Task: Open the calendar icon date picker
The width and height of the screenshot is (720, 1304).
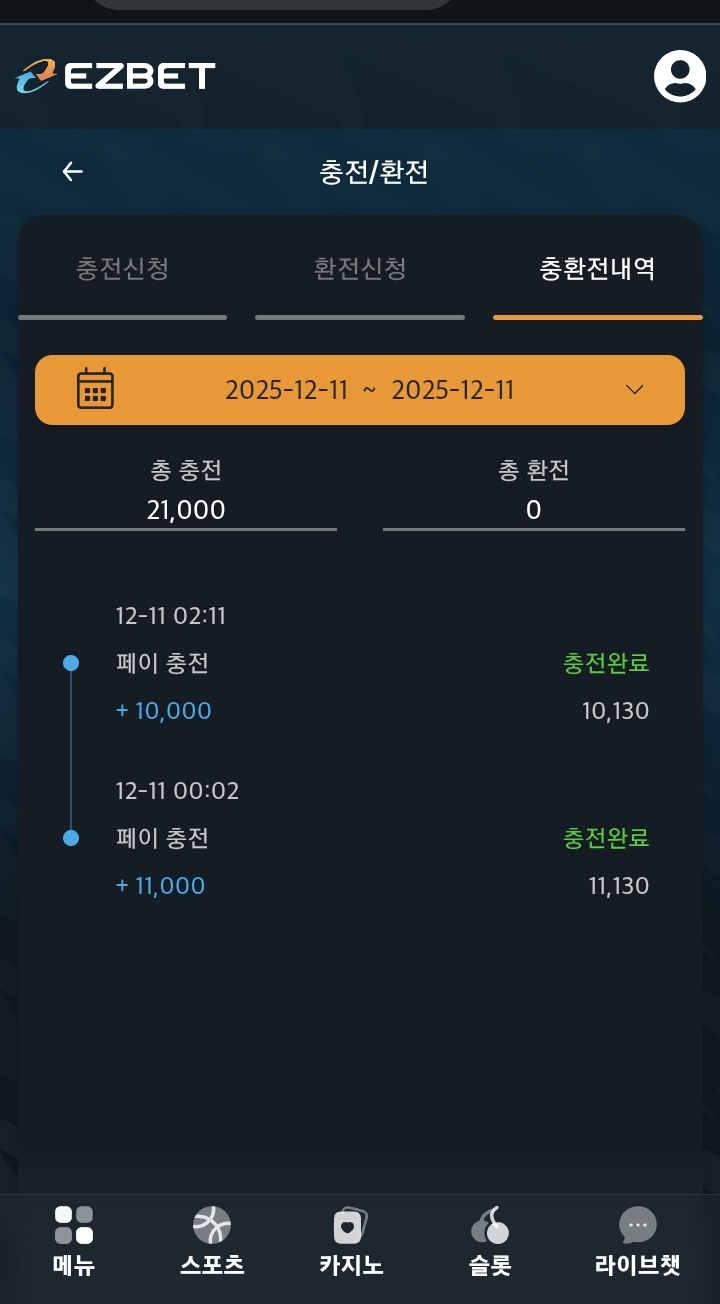Action: (x=95, y=389)
